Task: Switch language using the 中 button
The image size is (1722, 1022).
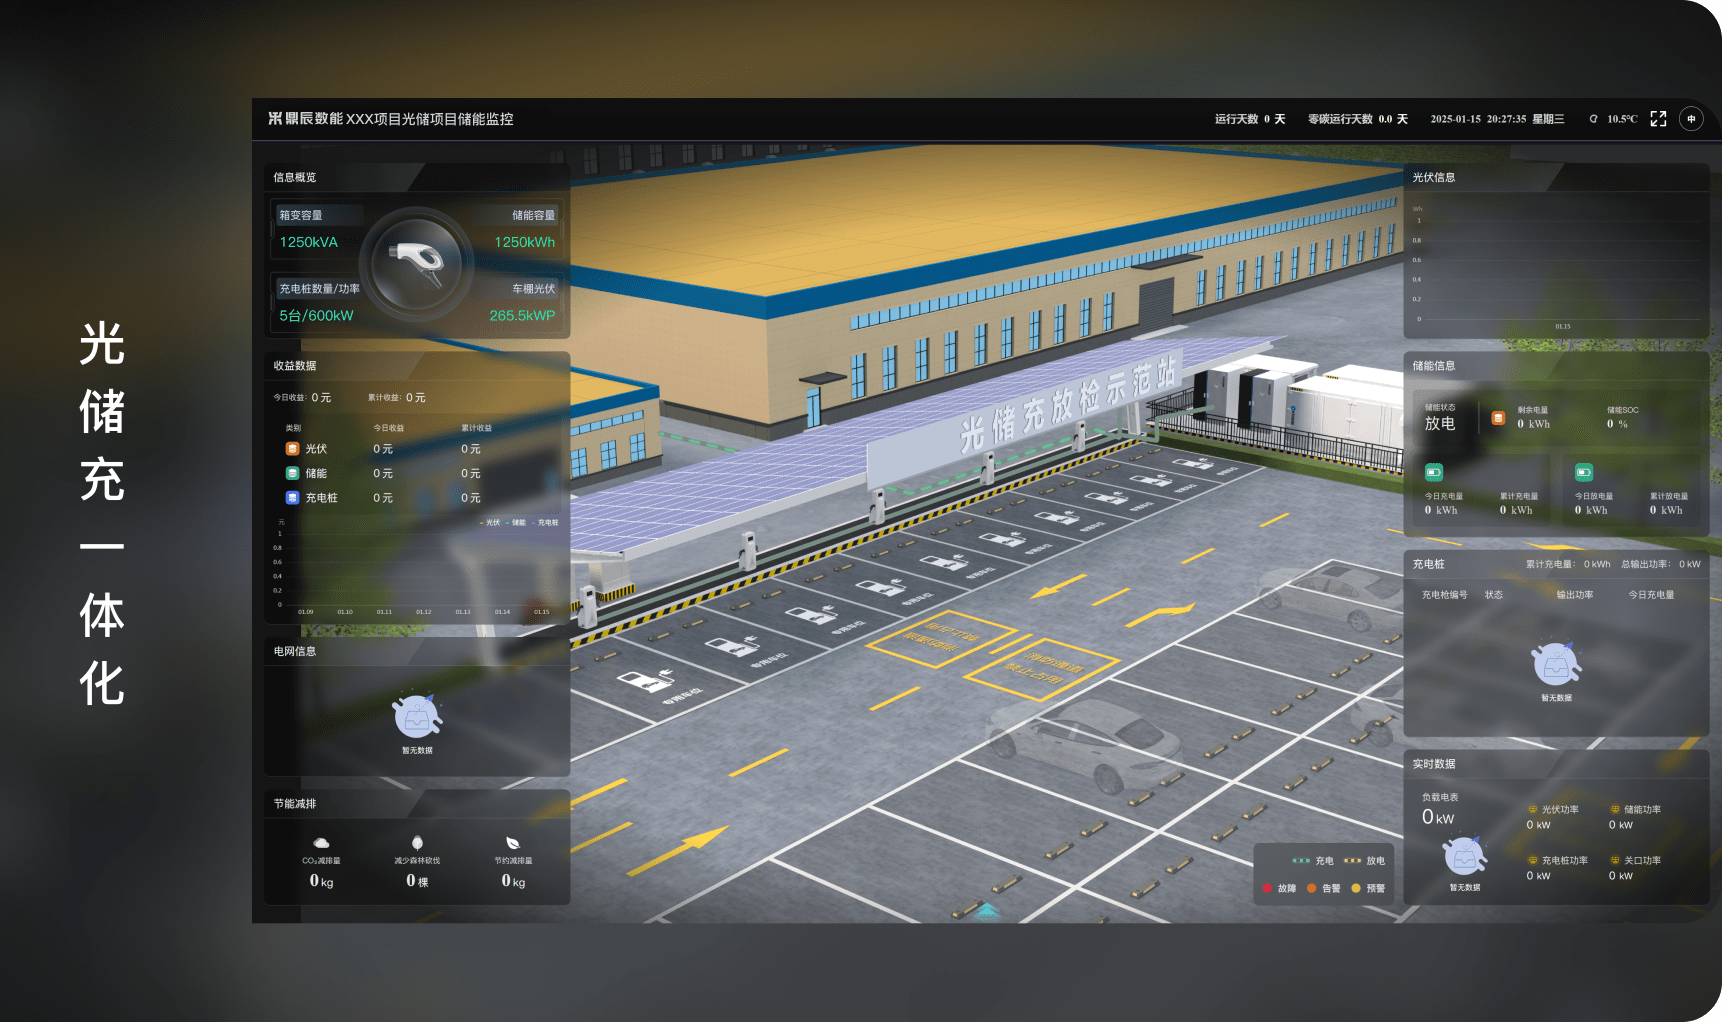Action: [x=1691, y=119]
